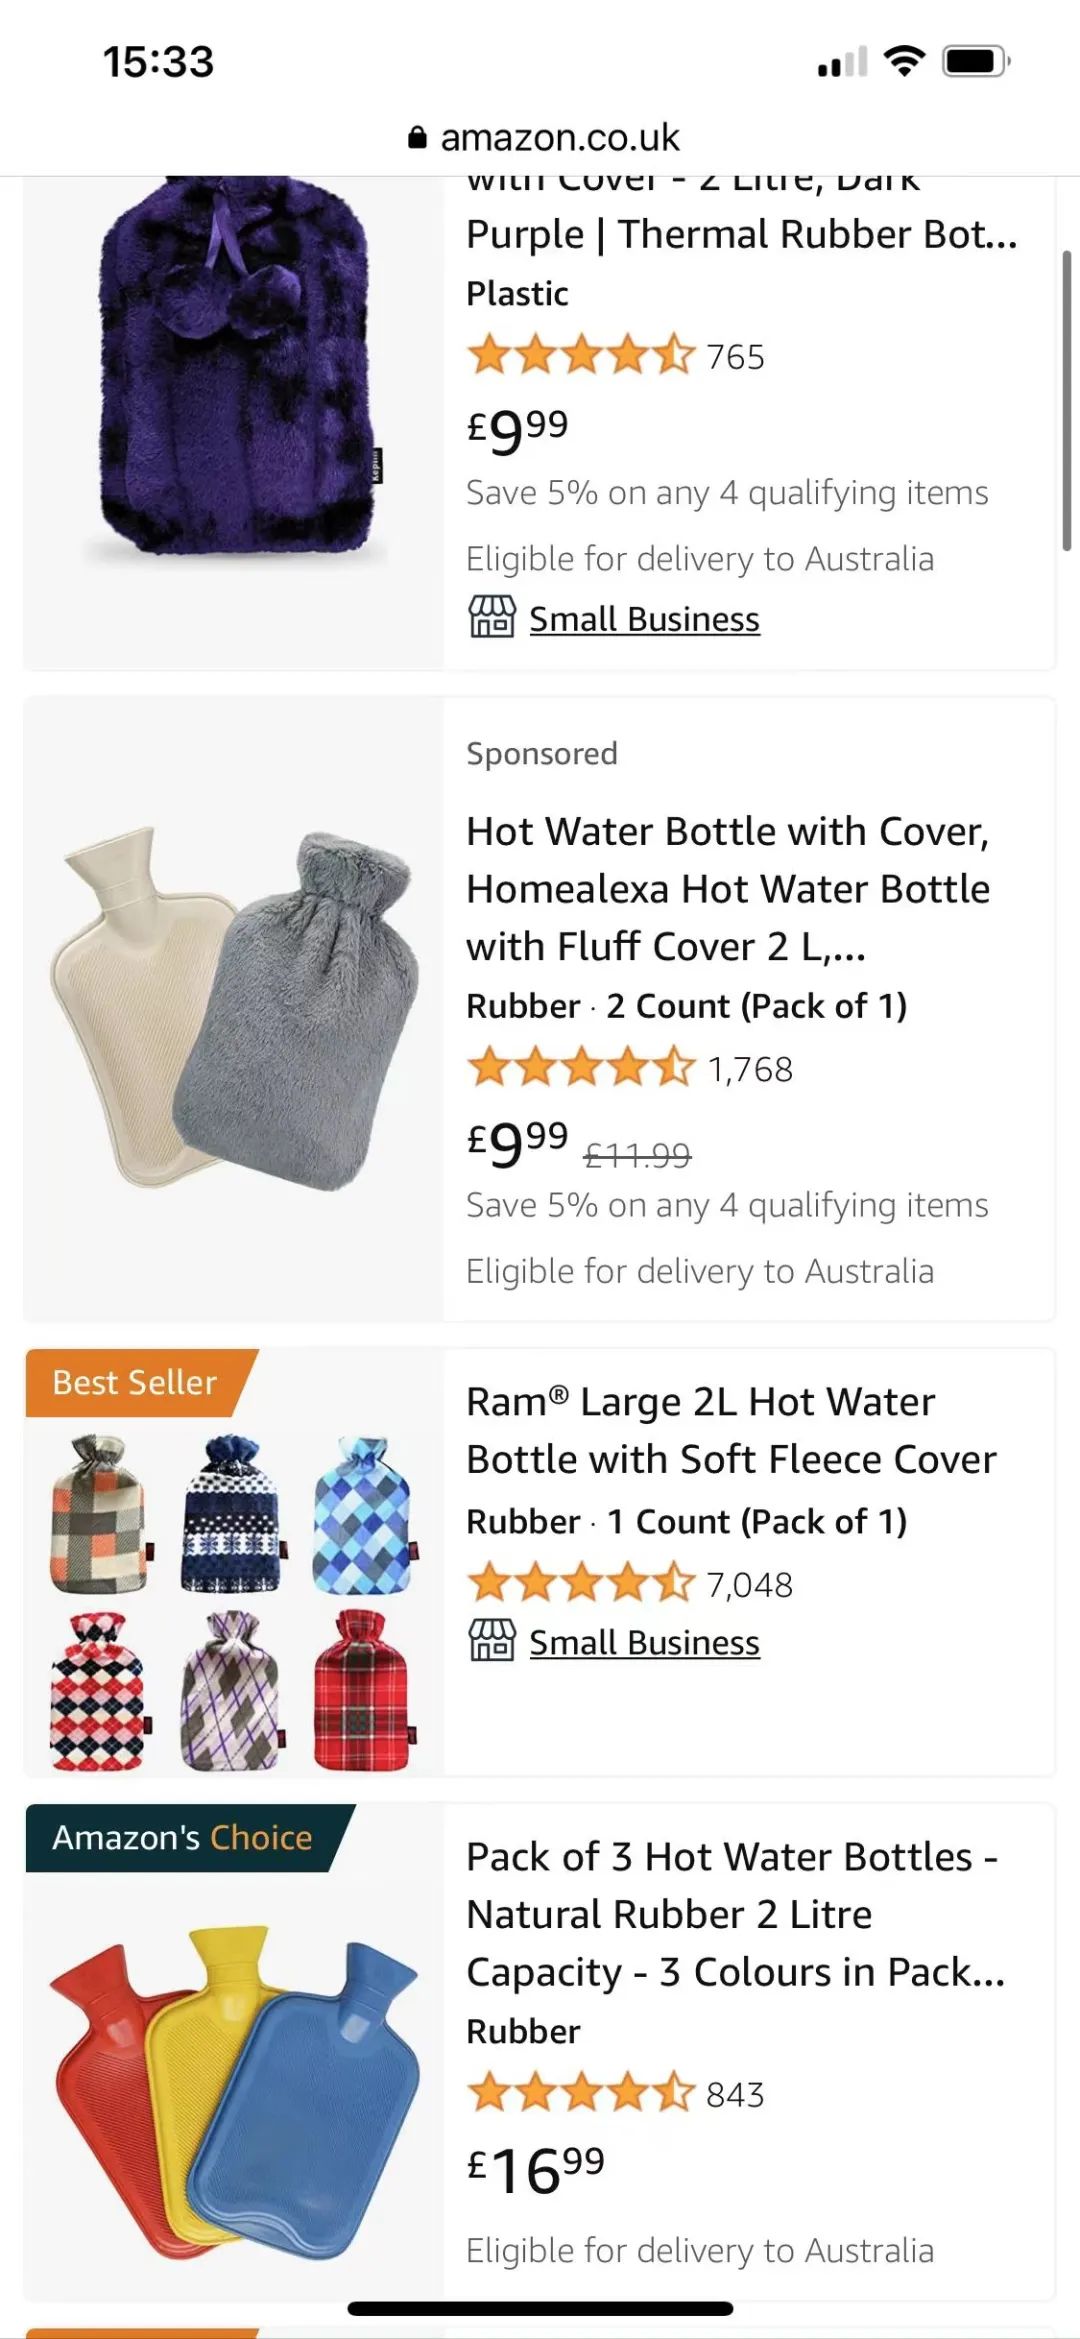The height and width of the screenshot is (2339, 1080).
Task: Open star rating of Homealexa bottle
Action: (x=580, y=1068)
